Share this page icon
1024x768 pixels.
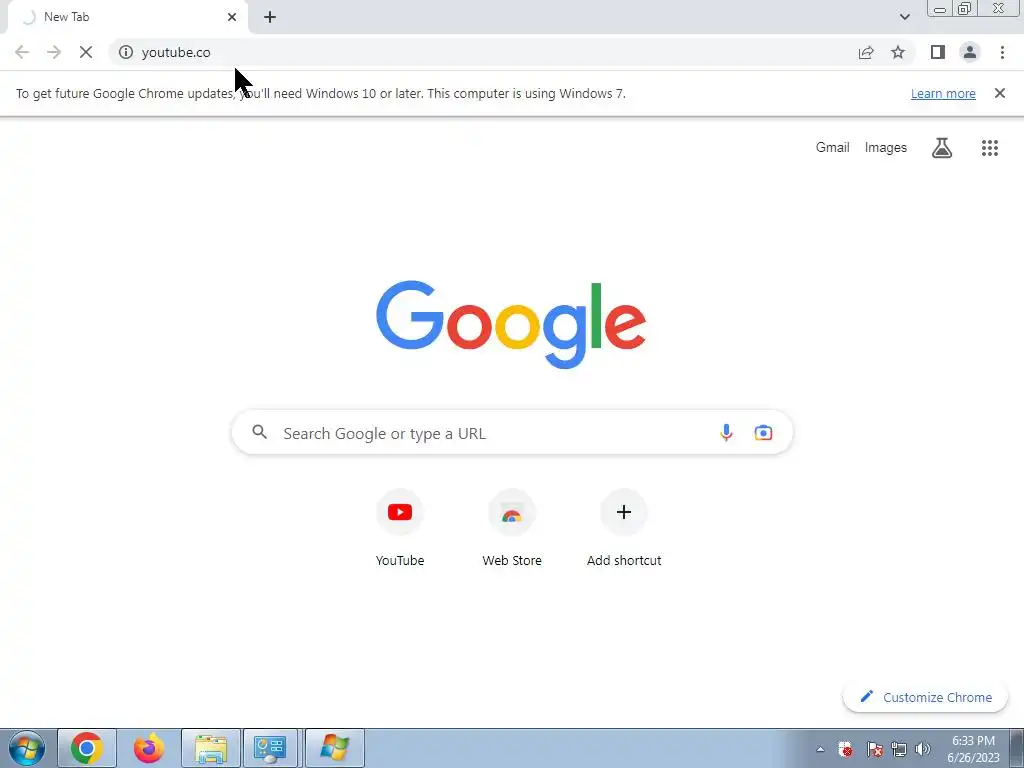point(866,52)
